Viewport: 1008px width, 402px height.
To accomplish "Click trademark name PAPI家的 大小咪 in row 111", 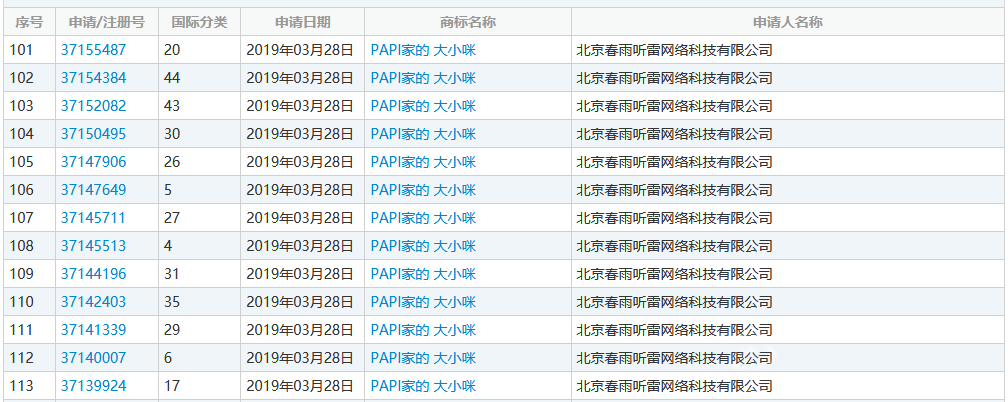I will point(423,331).
